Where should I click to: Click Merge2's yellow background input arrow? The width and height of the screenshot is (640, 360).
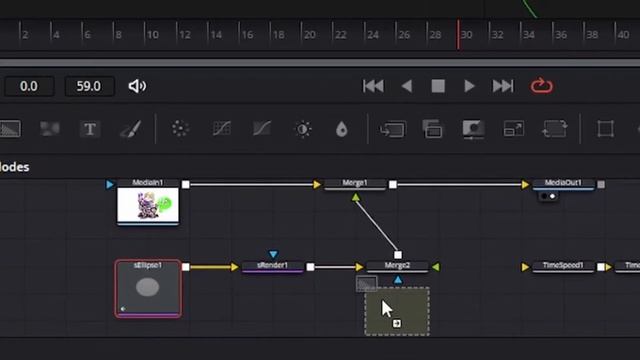click(x=359, y=267)
